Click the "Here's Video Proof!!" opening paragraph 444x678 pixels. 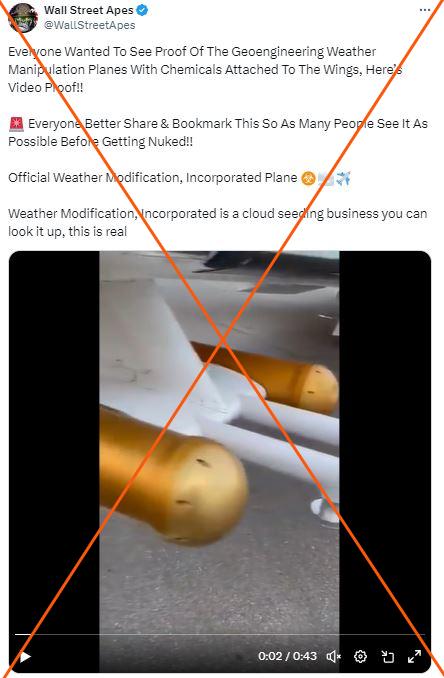205,70
